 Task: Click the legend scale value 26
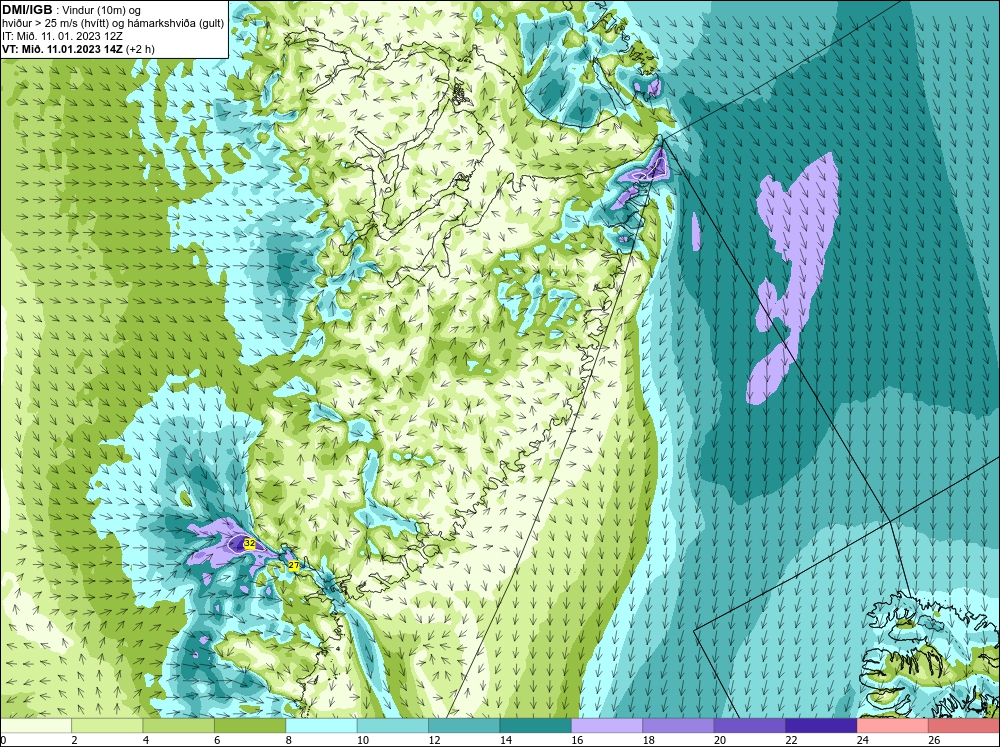(x=934, y=740)
